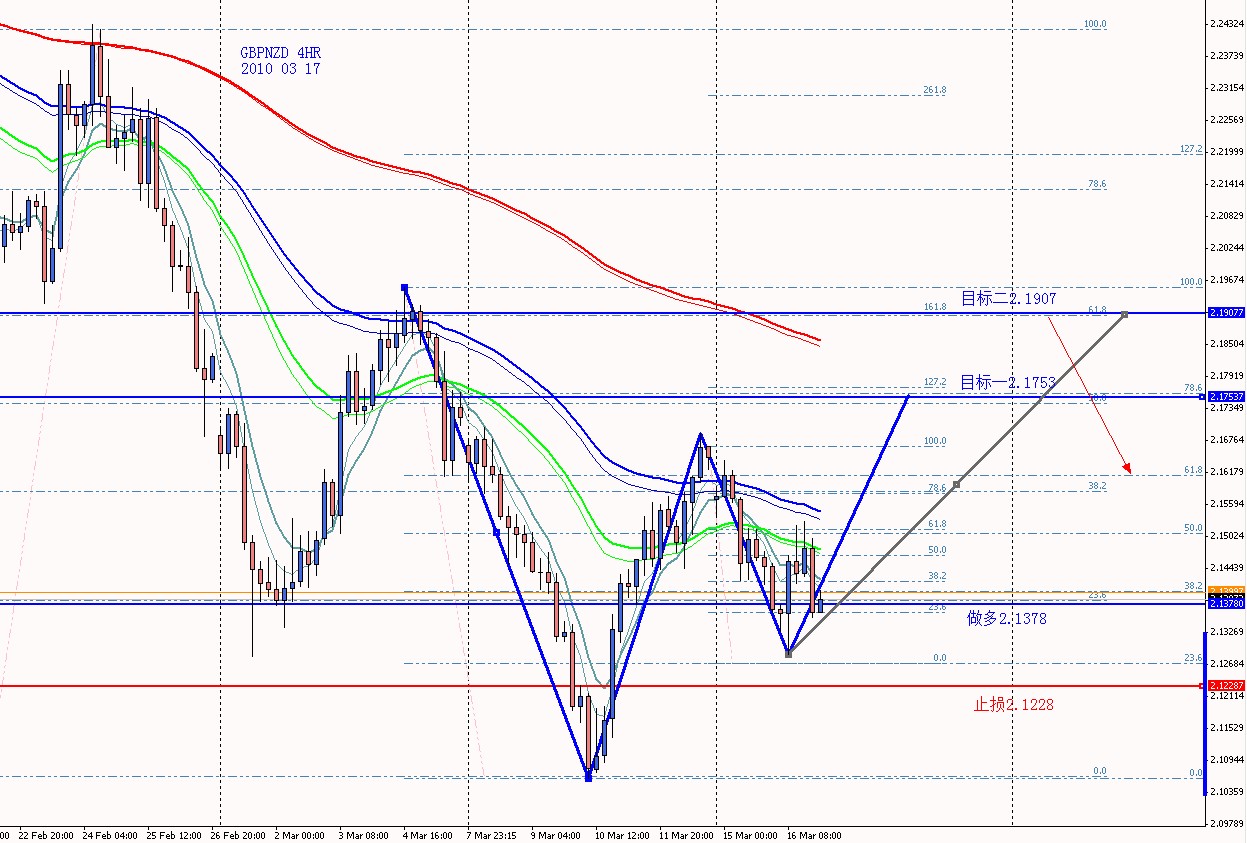Viewport: 1247px width, 843px height.
Task: Select the 做多2.1378 entry label
Action: click(1007, 619)
